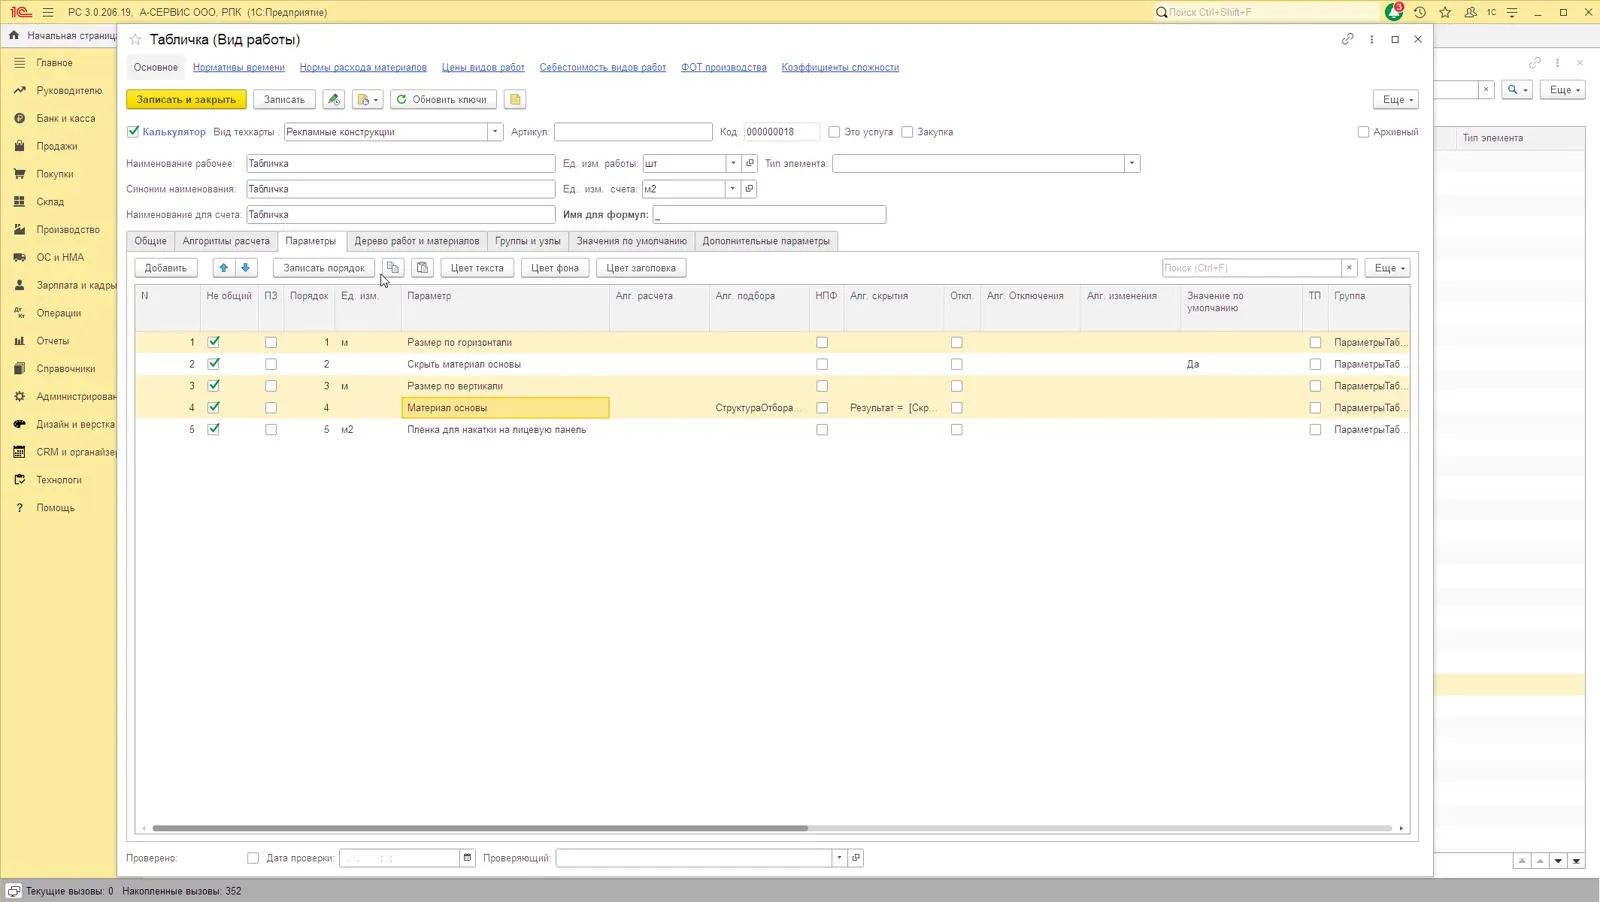Click the green pencil edit icon
The image size is (1600, 902).
coord(334,99)
